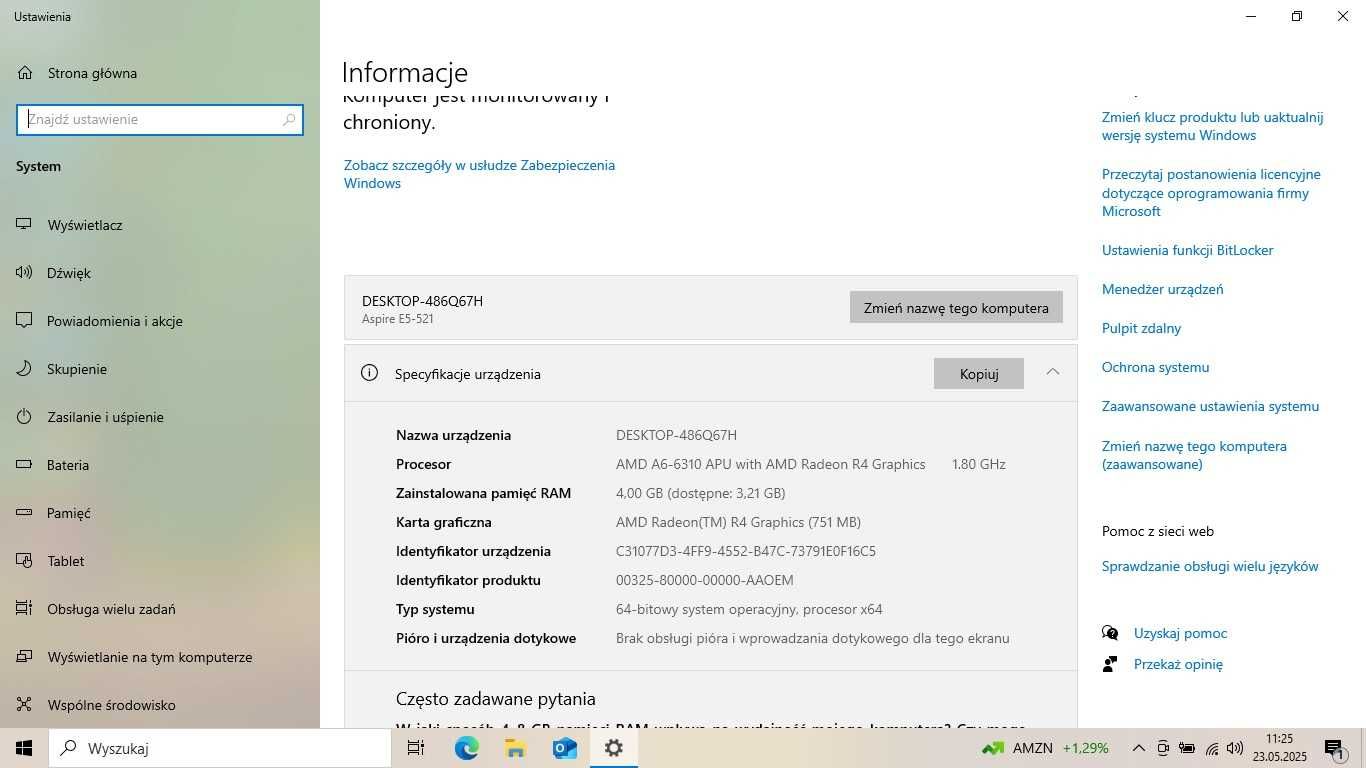Open File Explorer from the taskbar
This screenshot has width=1366, height=768.
click(x=515, y=748)
